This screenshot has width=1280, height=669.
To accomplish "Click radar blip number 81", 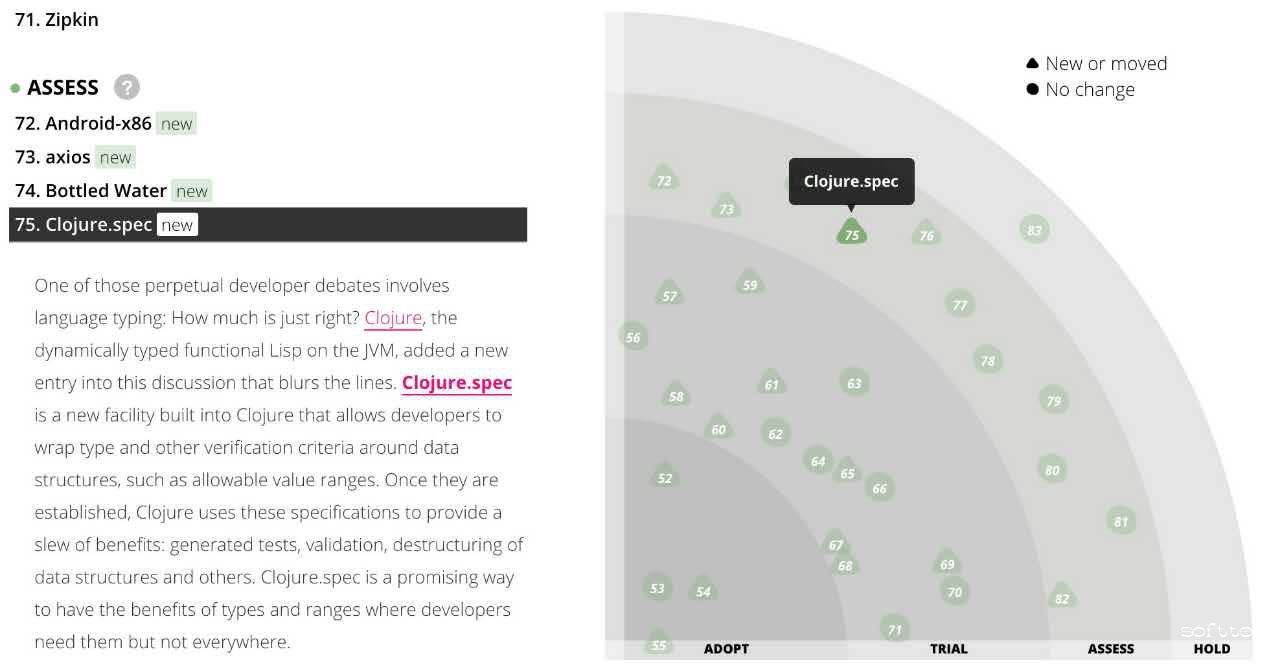I will [1121, 521].
